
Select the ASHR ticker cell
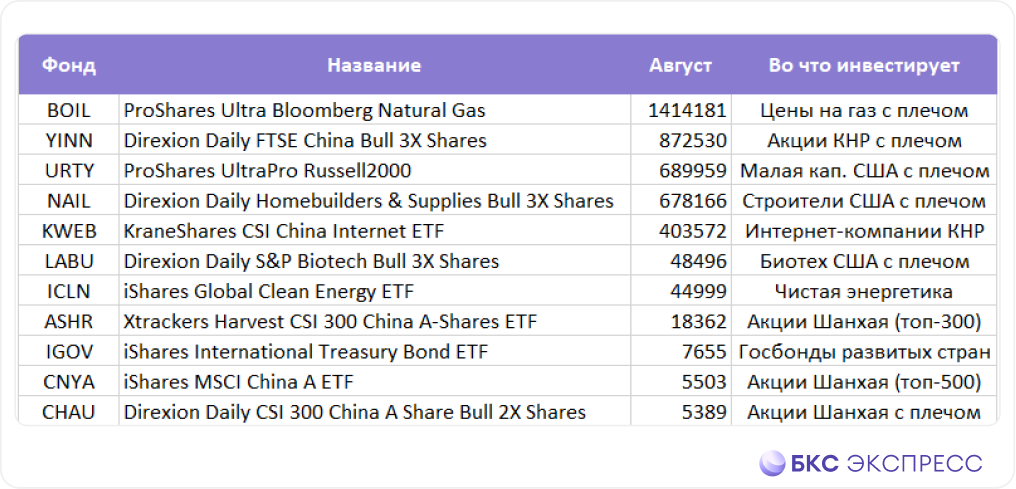69,321
